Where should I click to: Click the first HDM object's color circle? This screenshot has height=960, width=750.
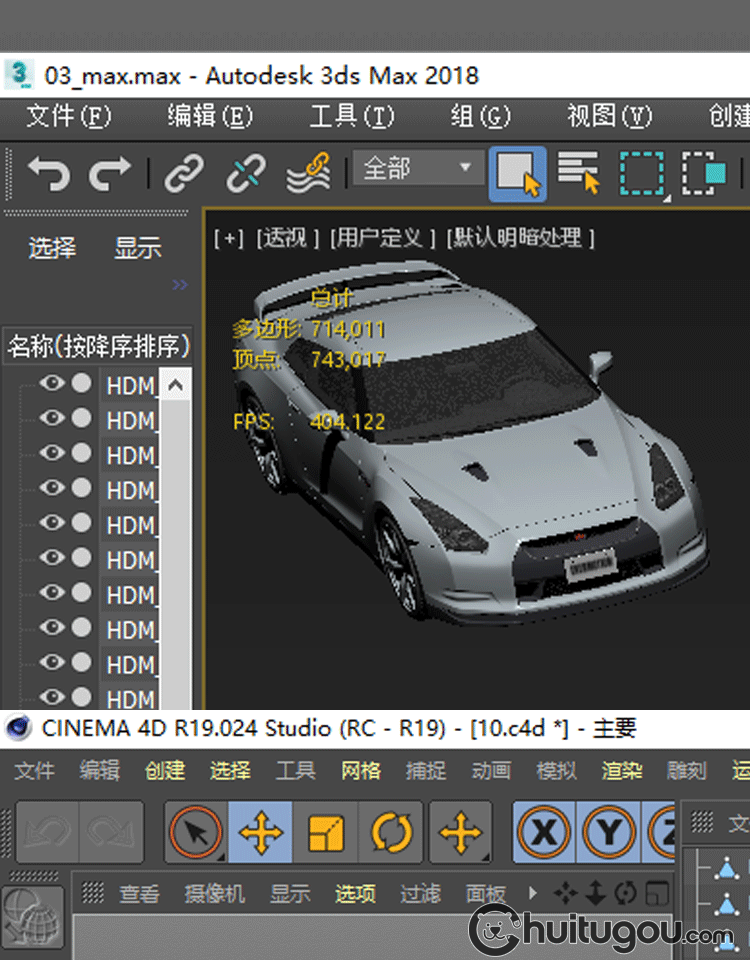81,383
